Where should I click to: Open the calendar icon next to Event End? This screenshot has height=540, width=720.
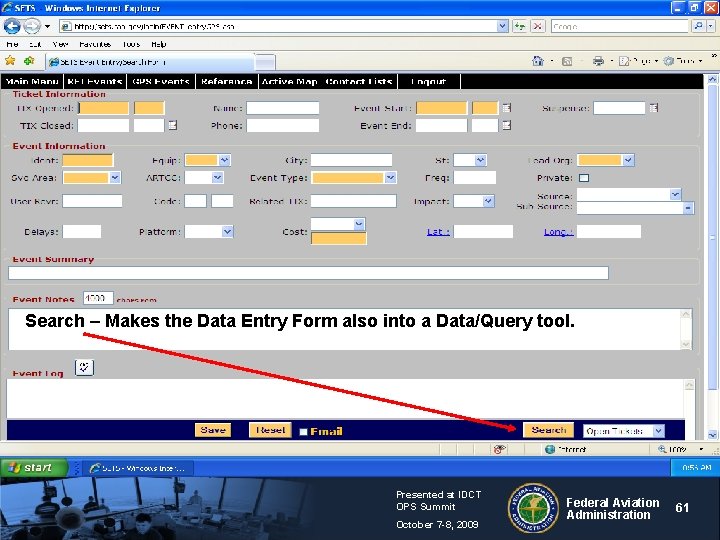tap(506, 125)
